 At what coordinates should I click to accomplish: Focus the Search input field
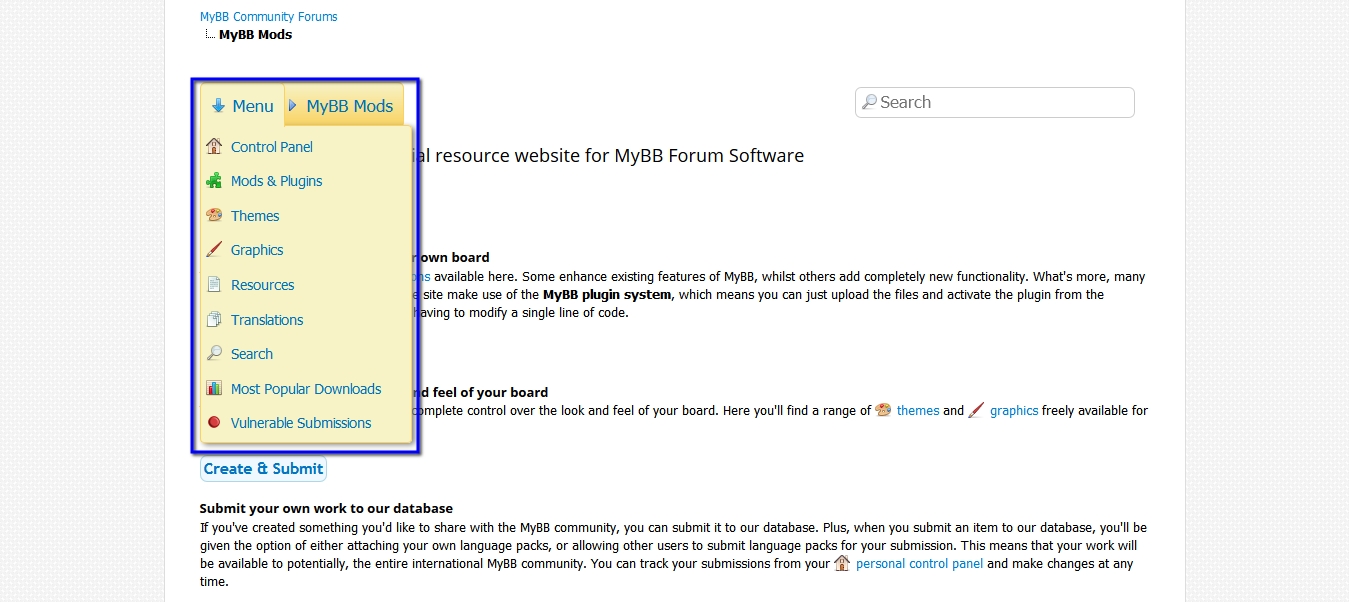pos(995,102)
